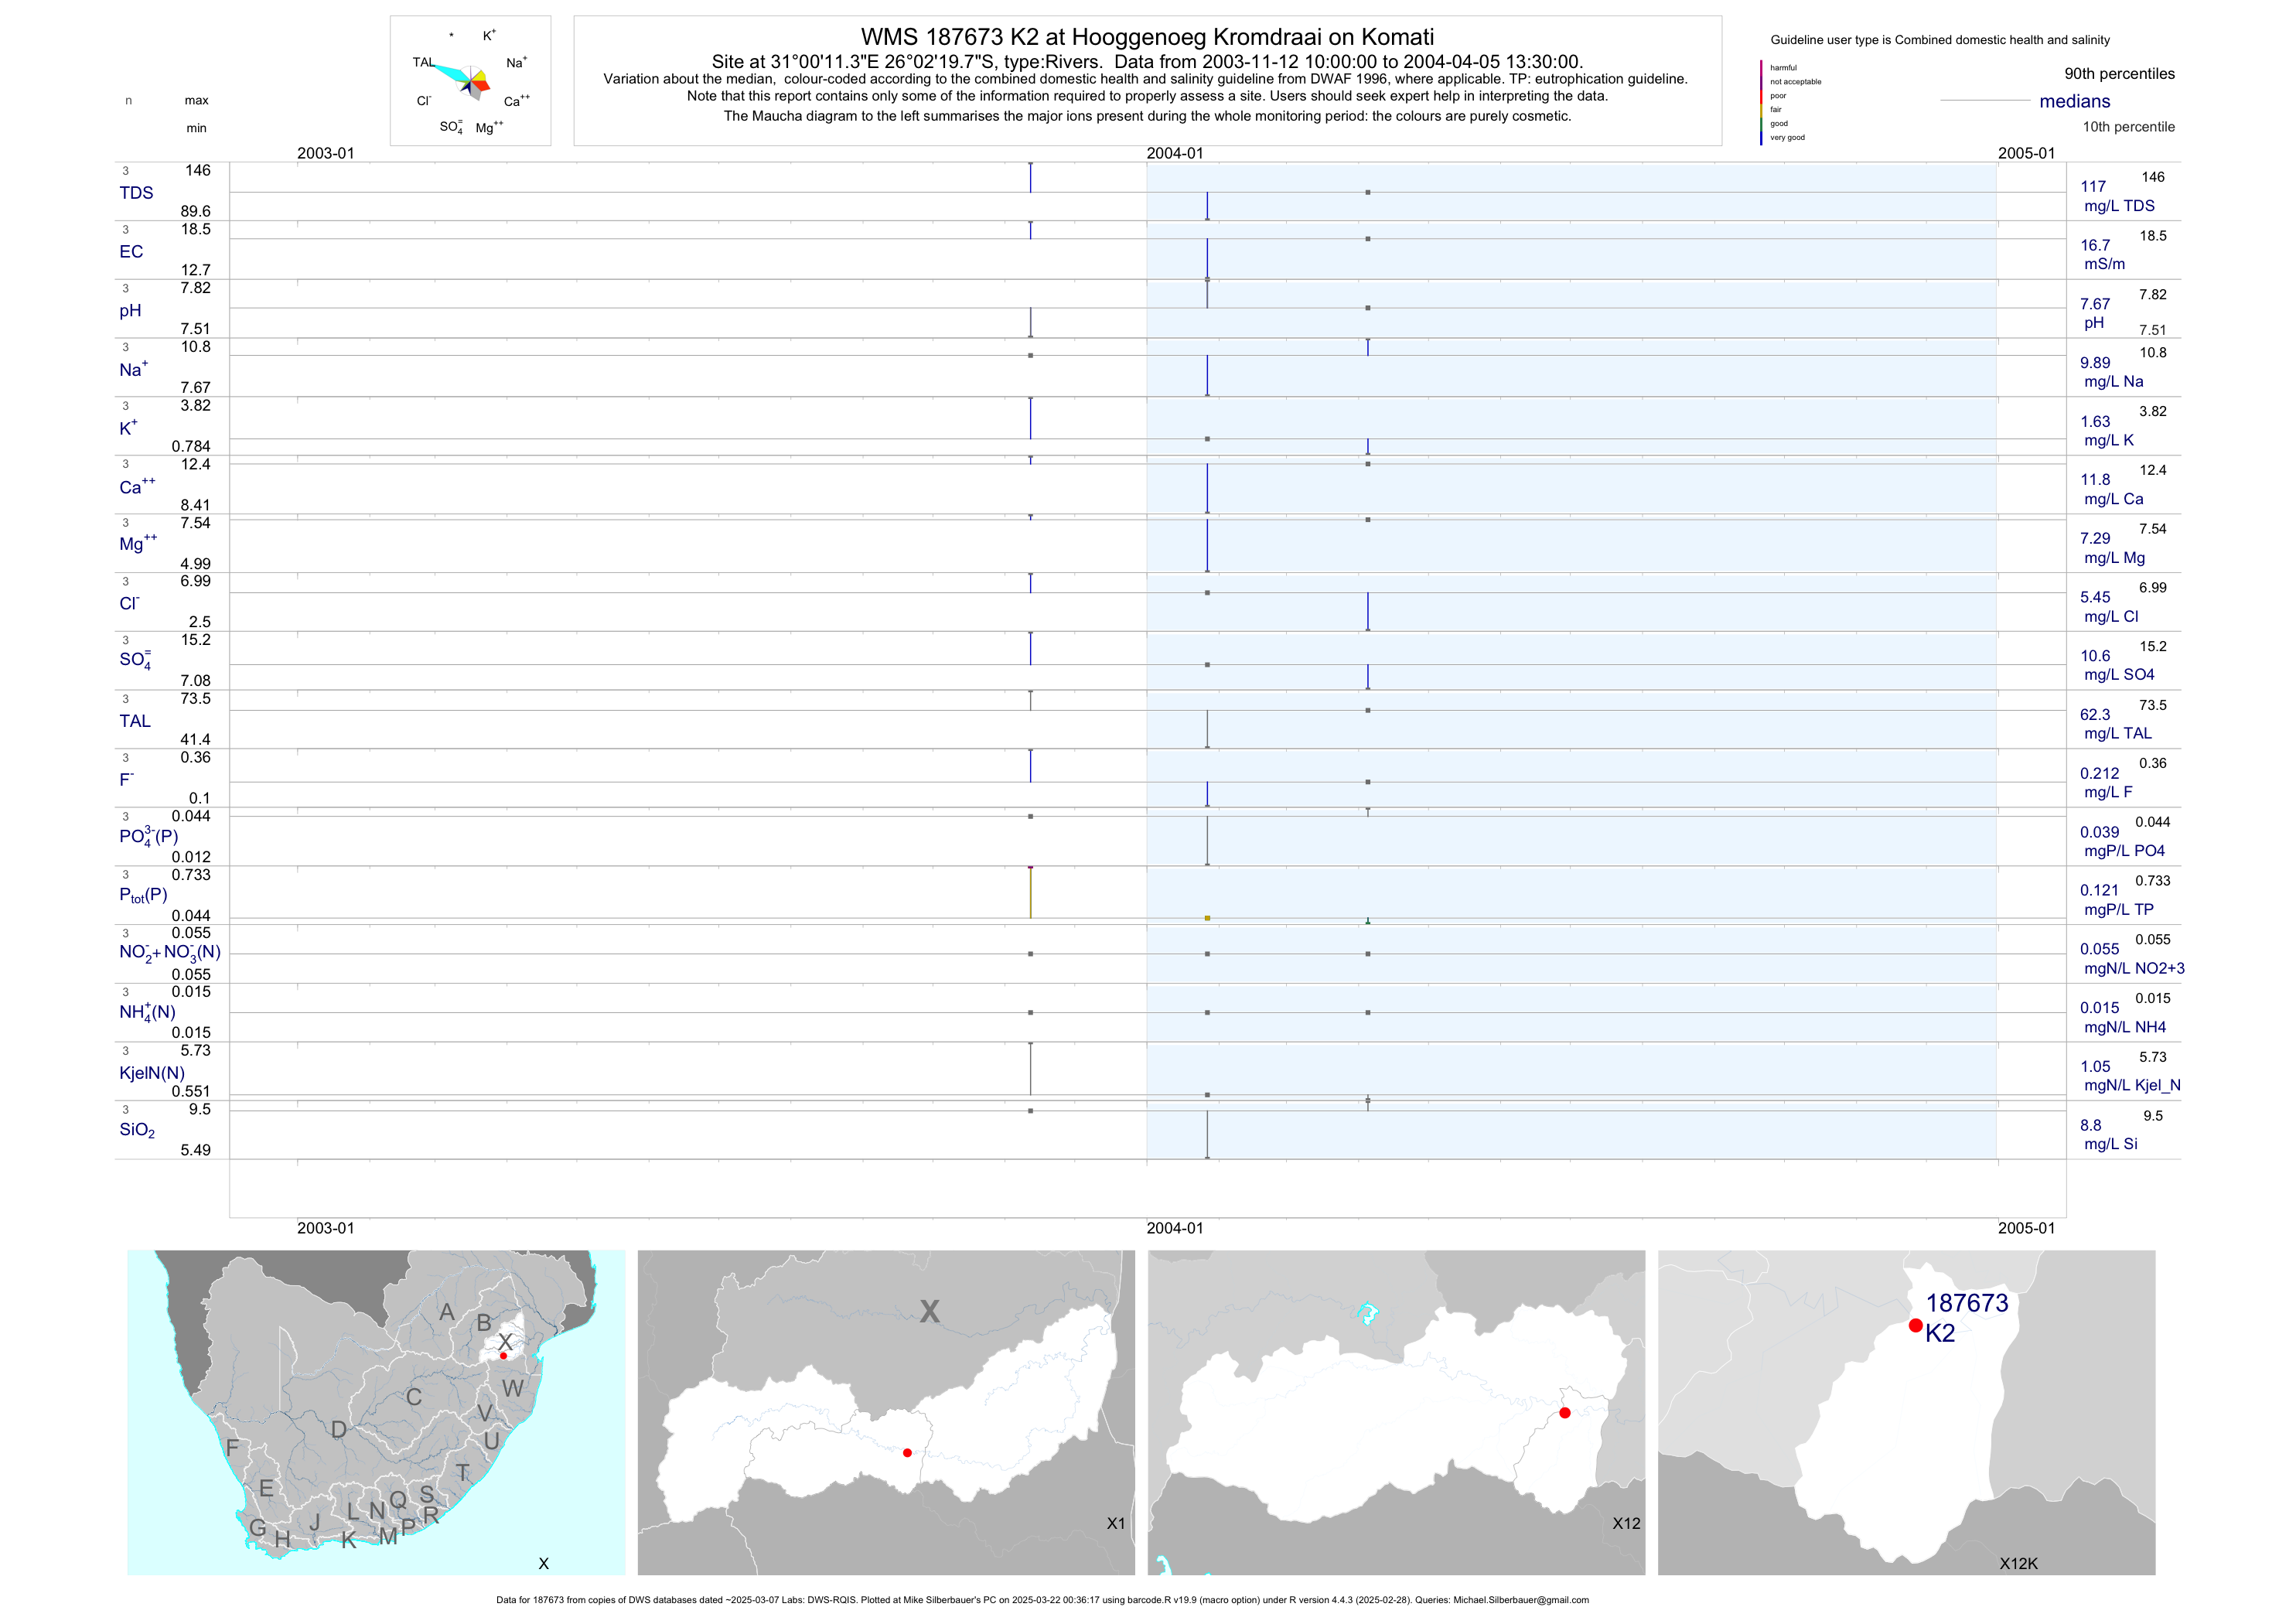Click the bottom 2003-01 timeline label
The height and width of the screenshot is (1624, 2296).
click(x=325, y=1228)
